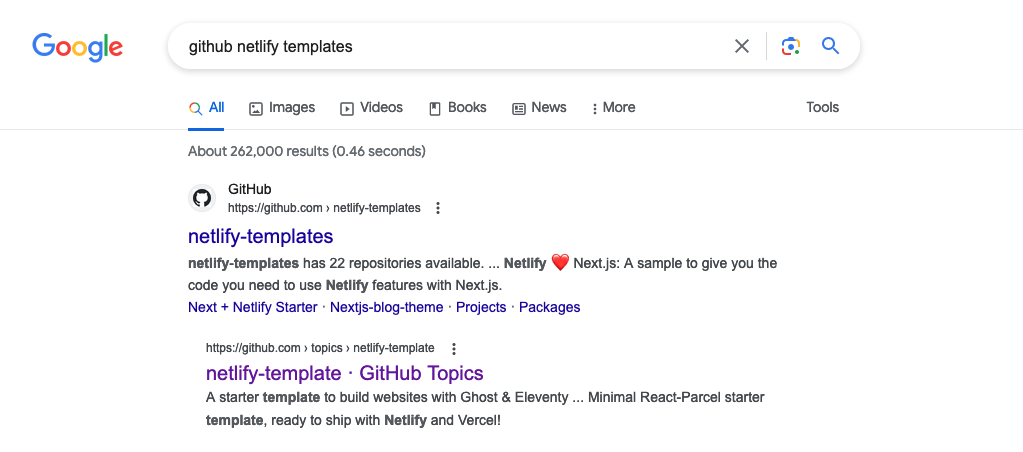Image resolution: width=1023 pixels, height=452 pixels.
Task: Open the Tools options
Action: [822, 108]
